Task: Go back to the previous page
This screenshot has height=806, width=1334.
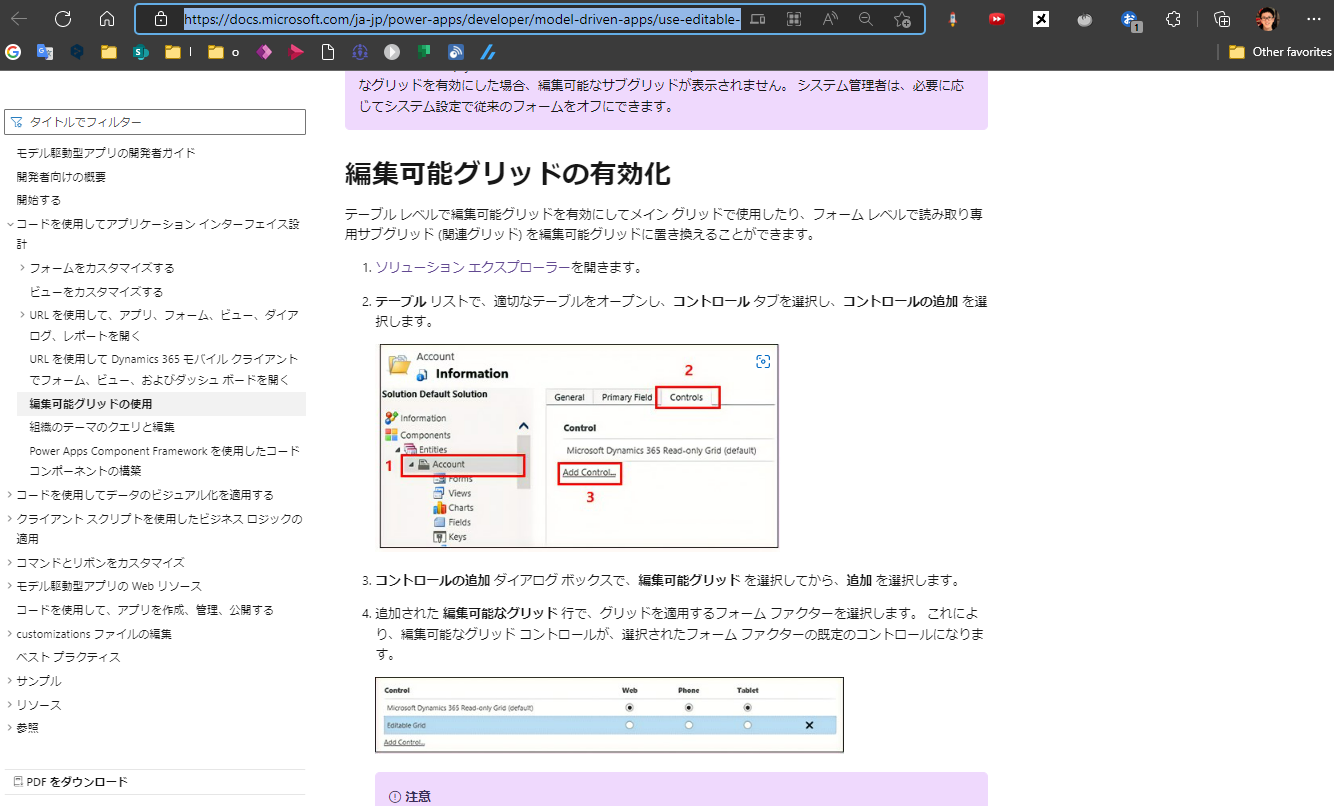Action: (x=19, y=18)
